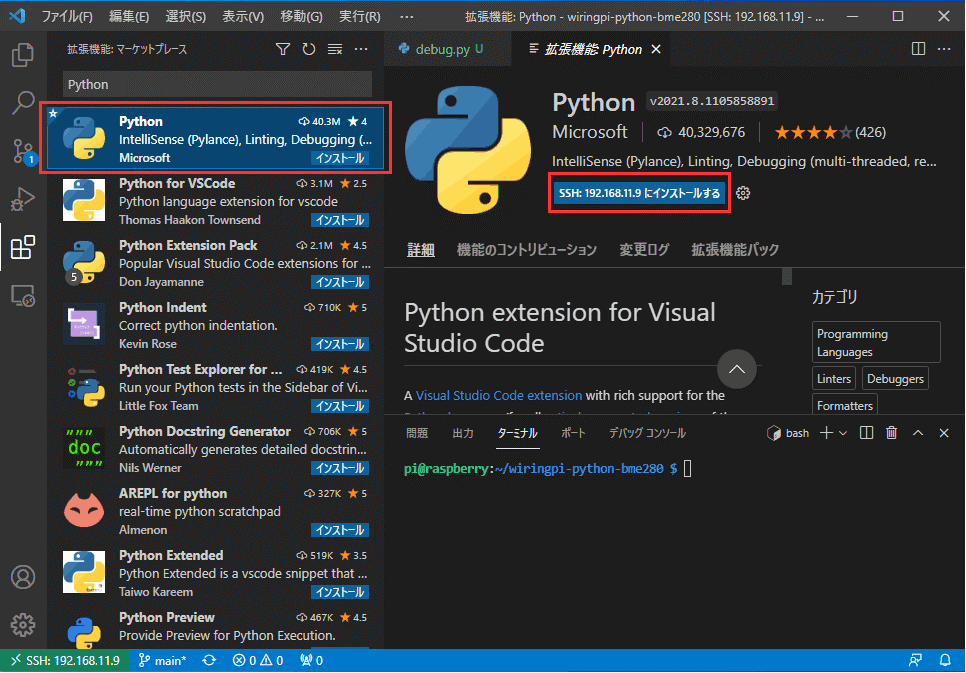Install Python Extension Pack

pos(340,282)
